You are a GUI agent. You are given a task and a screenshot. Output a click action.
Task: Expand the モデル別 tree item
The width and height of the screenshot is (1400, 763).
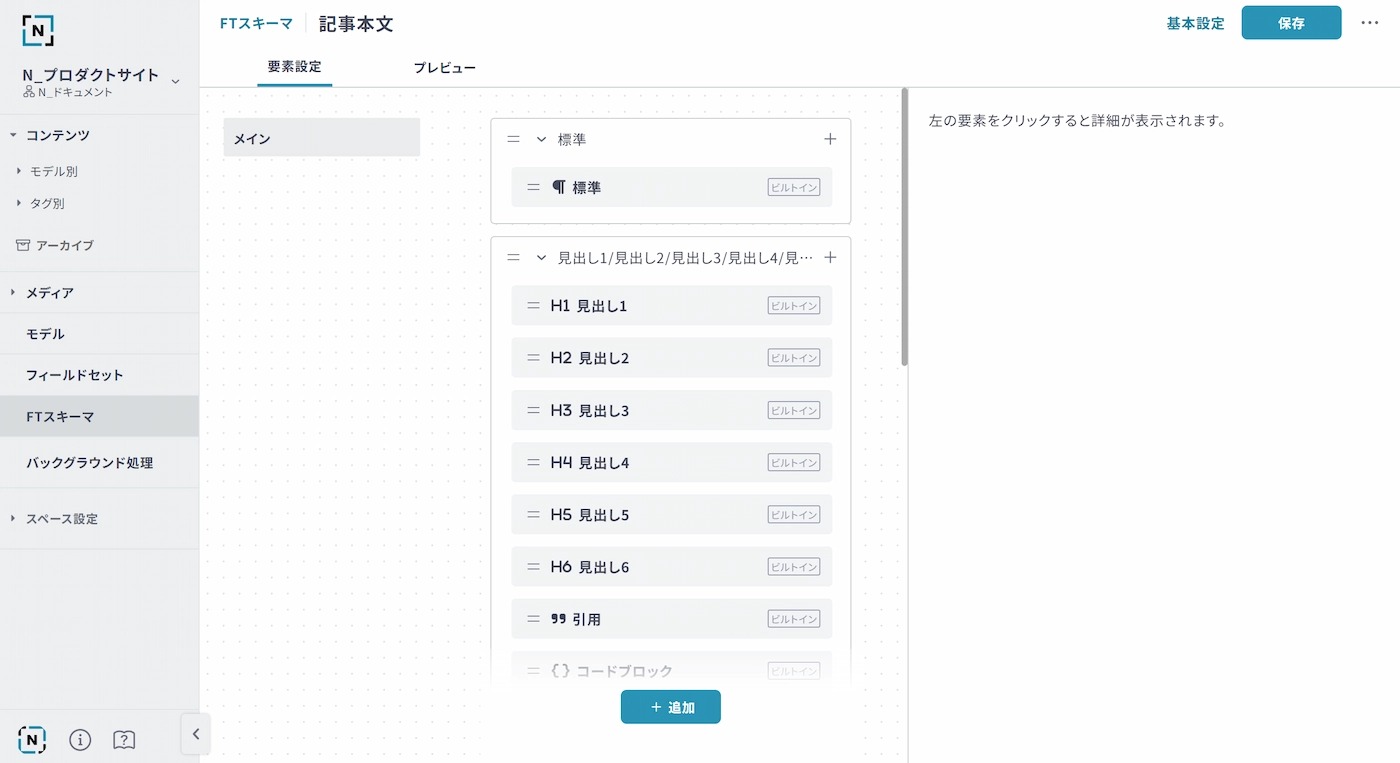tap(19, 171)
